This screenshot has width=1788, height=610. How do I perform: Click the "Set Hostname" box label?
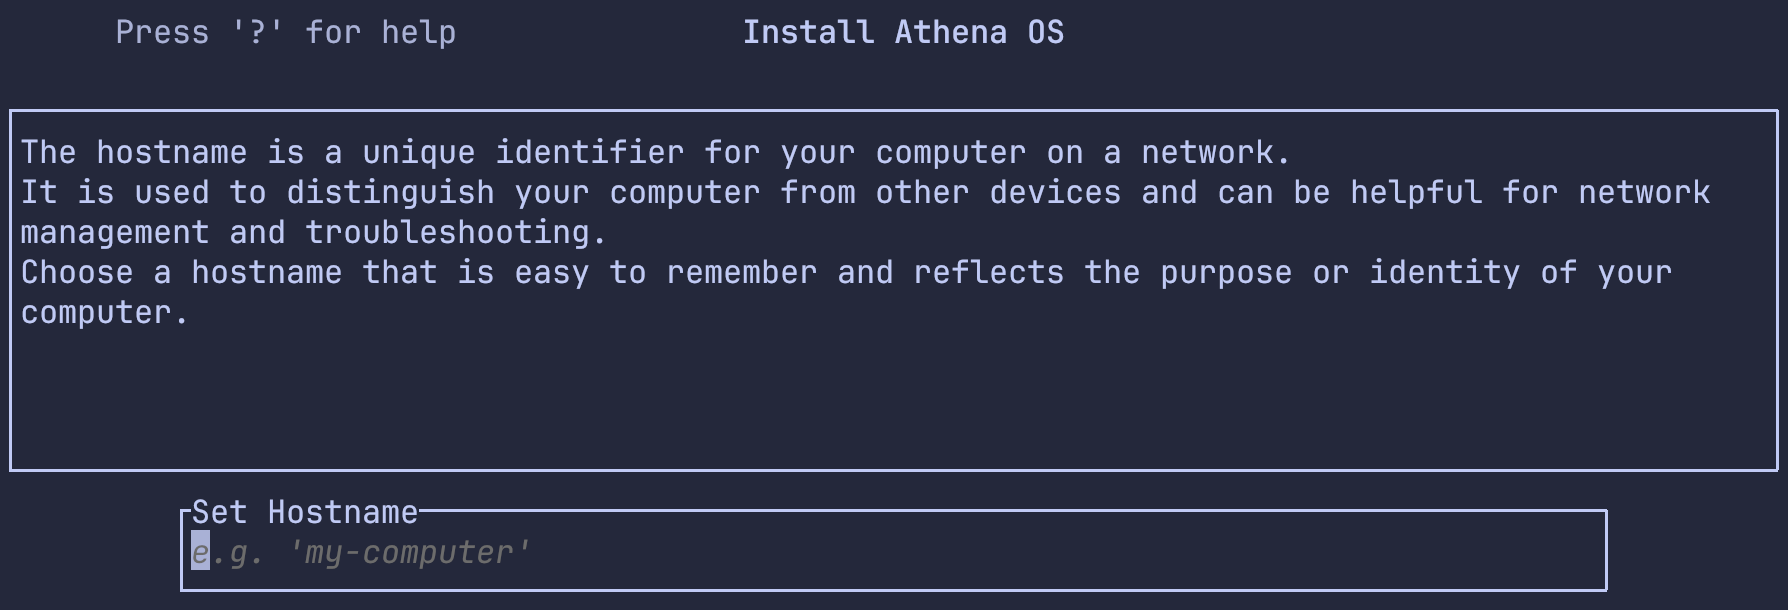tap(305, 513)
